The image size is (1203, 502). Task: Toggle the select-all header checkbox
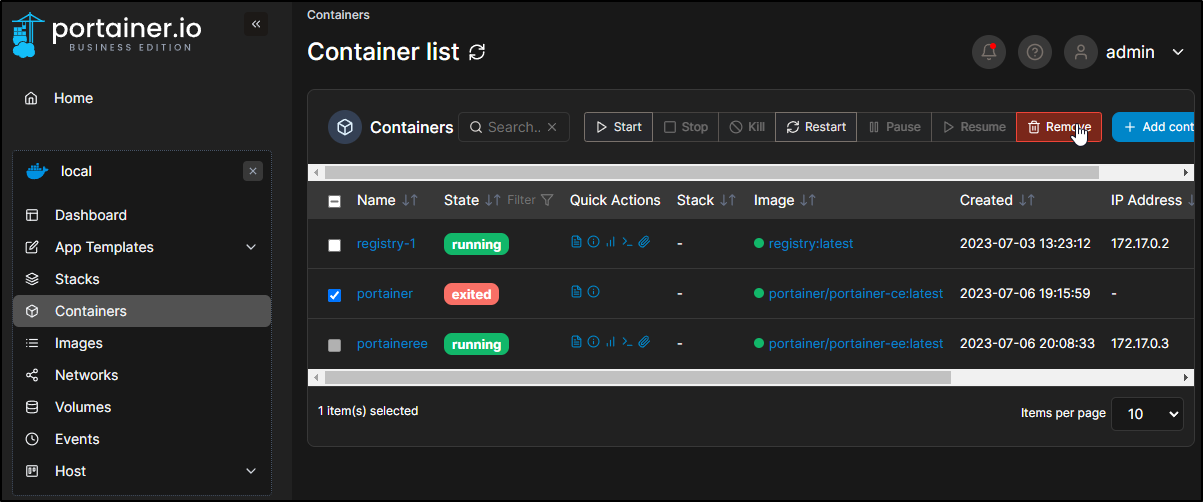pos(335,201)
